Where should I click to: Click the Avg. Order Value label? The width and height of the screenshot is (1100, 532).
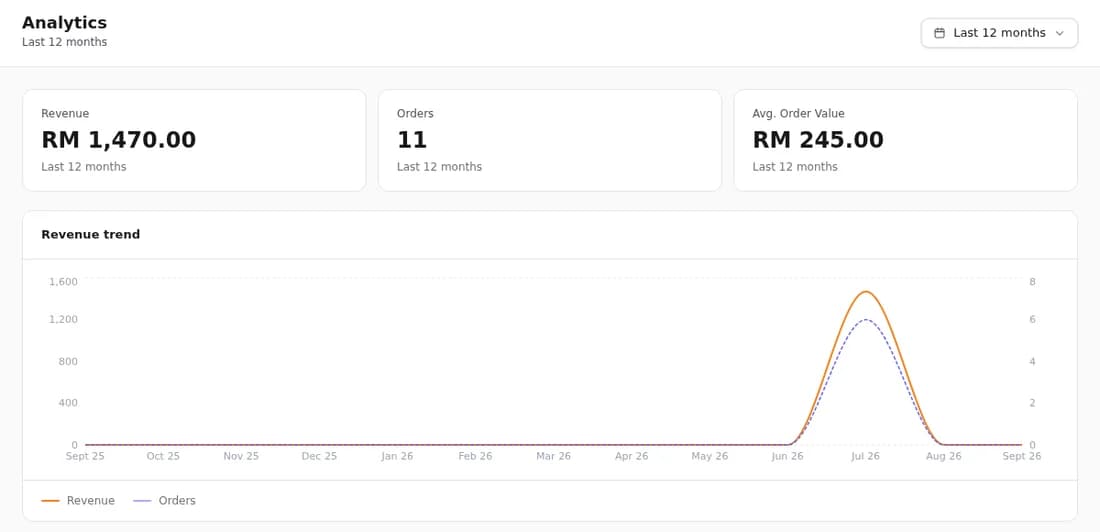click(798, 113)
